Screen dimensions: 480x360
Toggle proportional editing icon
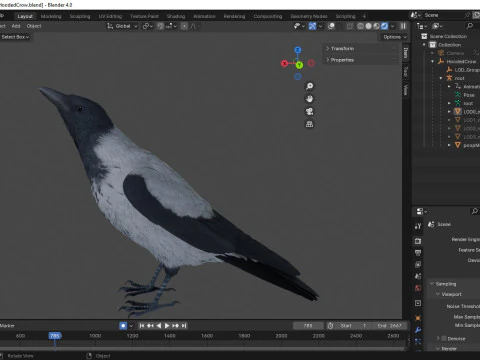[184, 26]
